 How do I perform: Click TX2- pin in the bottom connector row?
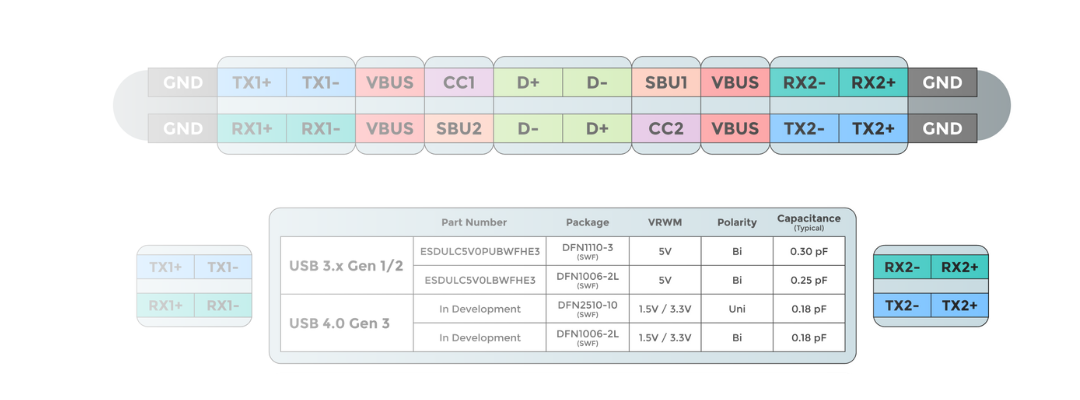[x=804, y=128]
